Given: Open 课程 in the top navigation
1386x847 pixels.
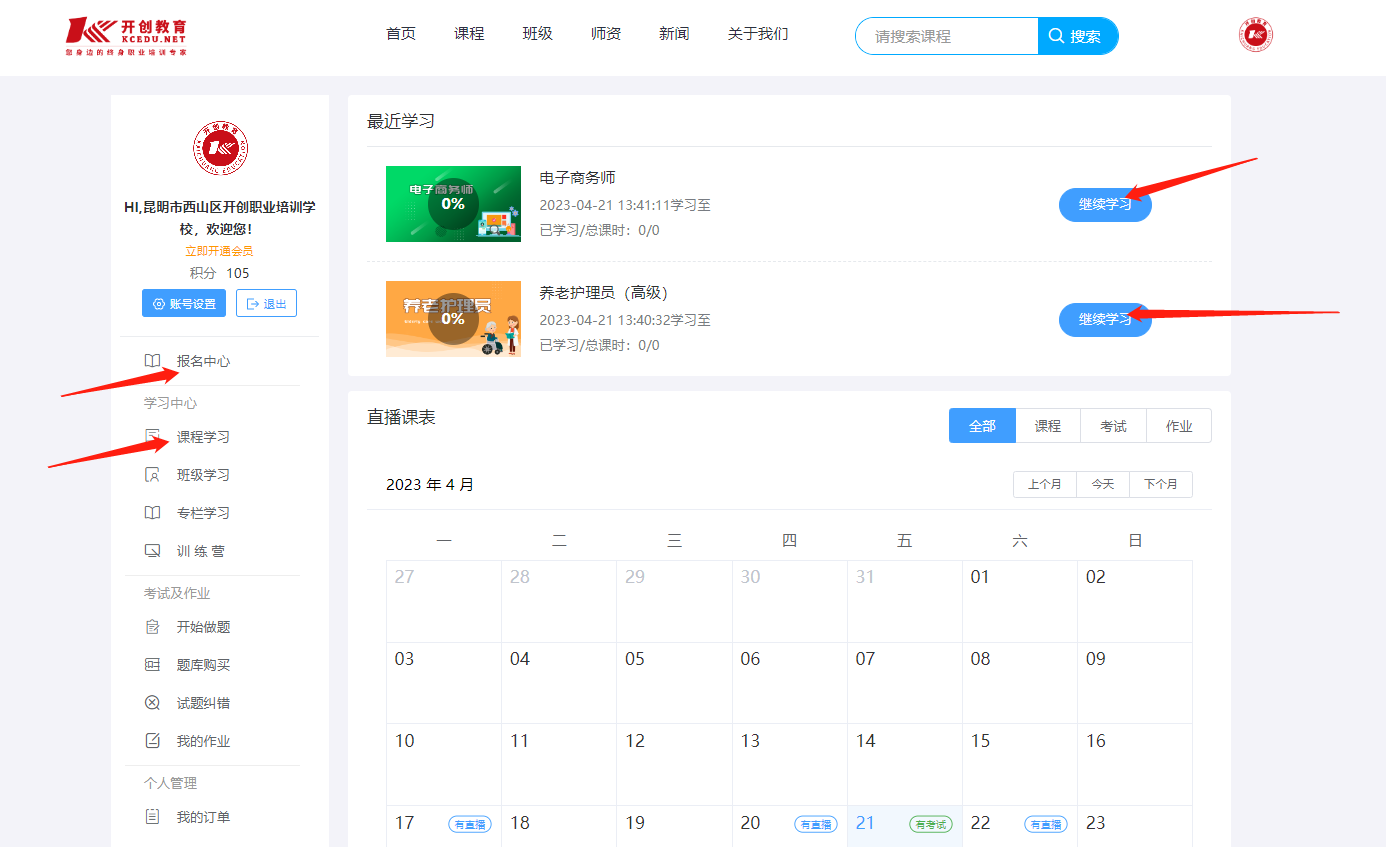Looking at the screenshot, I should [469, 34].
